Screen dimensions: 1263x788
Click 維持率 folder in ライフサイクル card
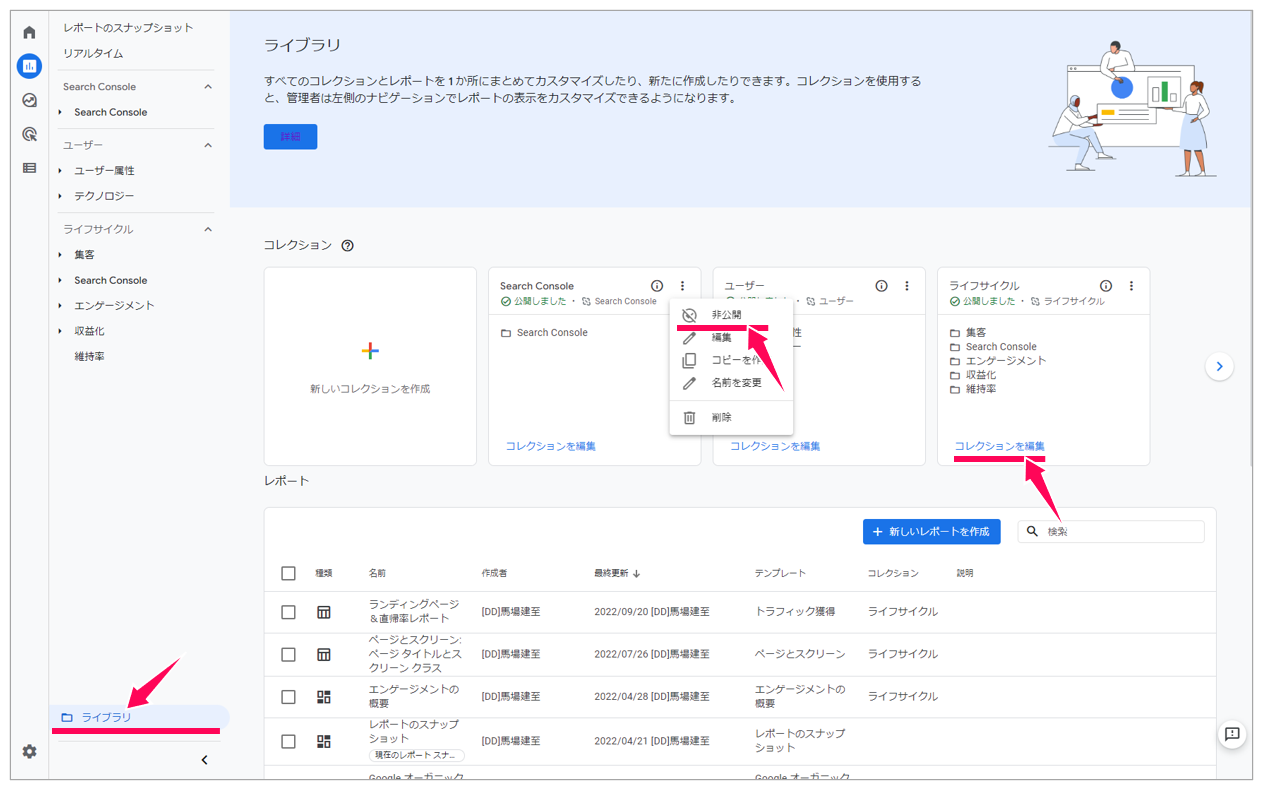(x=981, y=389)
